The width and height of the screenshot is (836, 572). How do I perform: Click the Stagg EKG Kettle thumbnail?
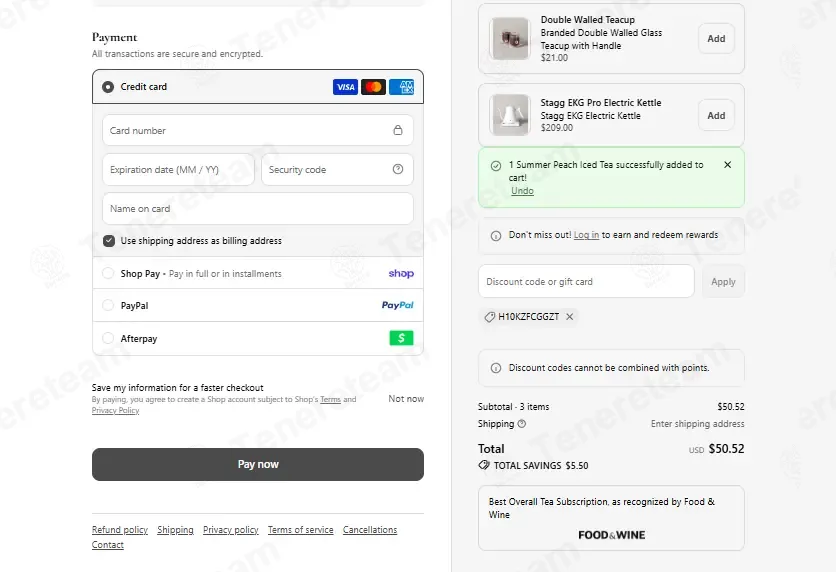pyautogui.click(x=510, y=115)
